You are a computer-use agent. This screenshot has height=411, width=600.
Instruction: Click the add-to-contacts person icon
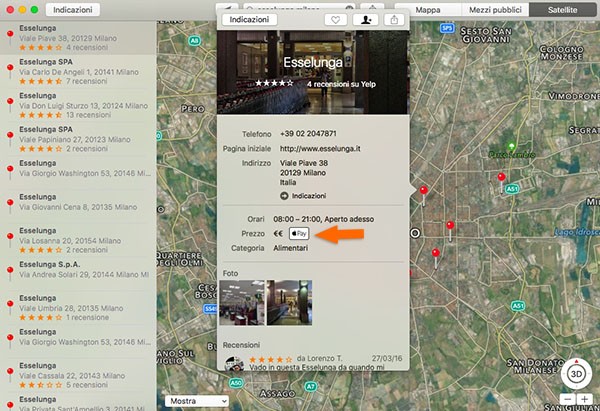(x=365, y=20)
